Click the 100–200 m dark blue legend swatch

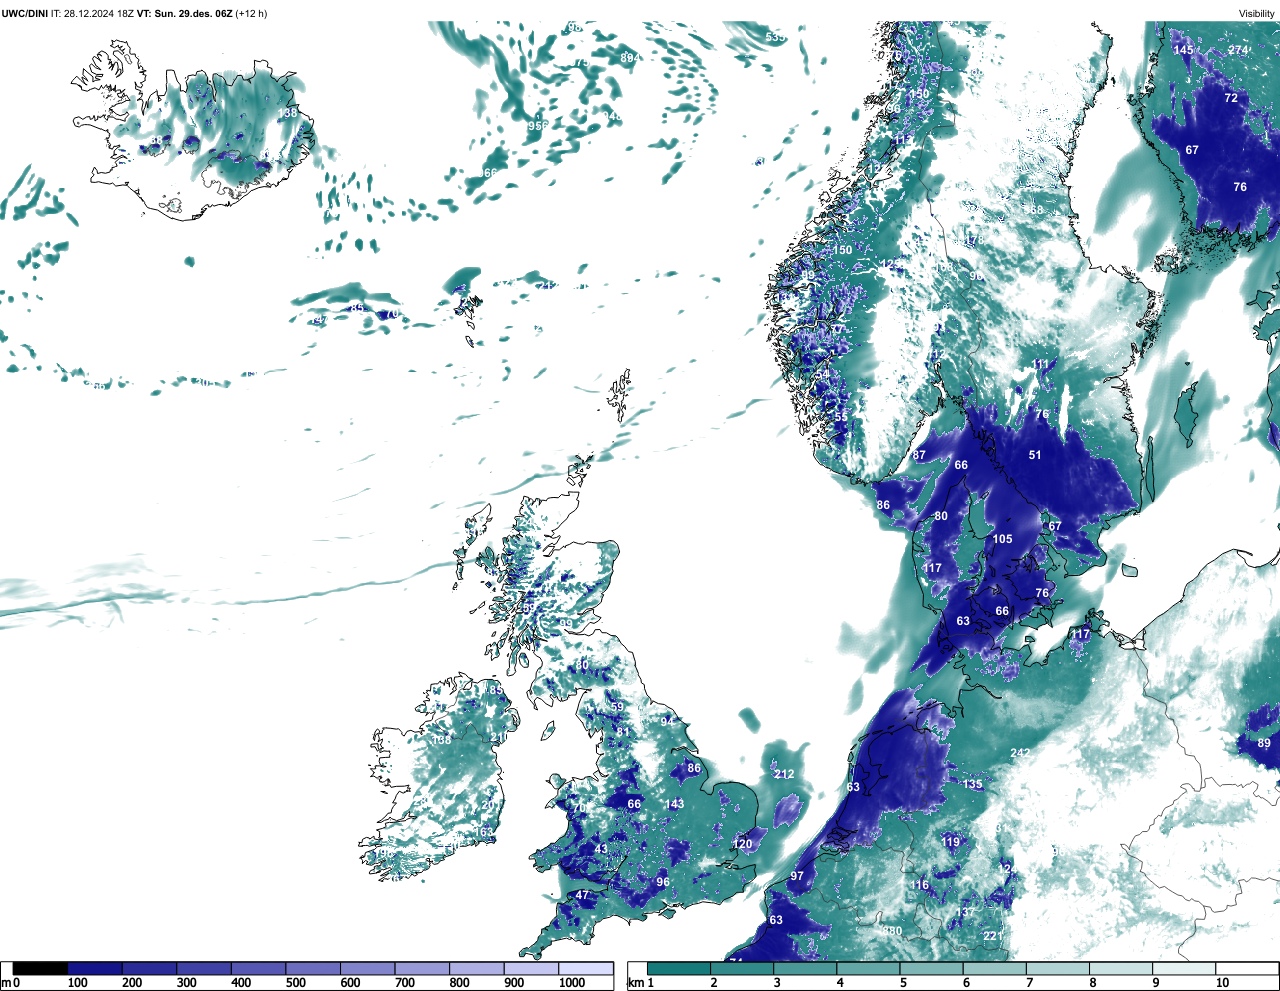(95, 968)
